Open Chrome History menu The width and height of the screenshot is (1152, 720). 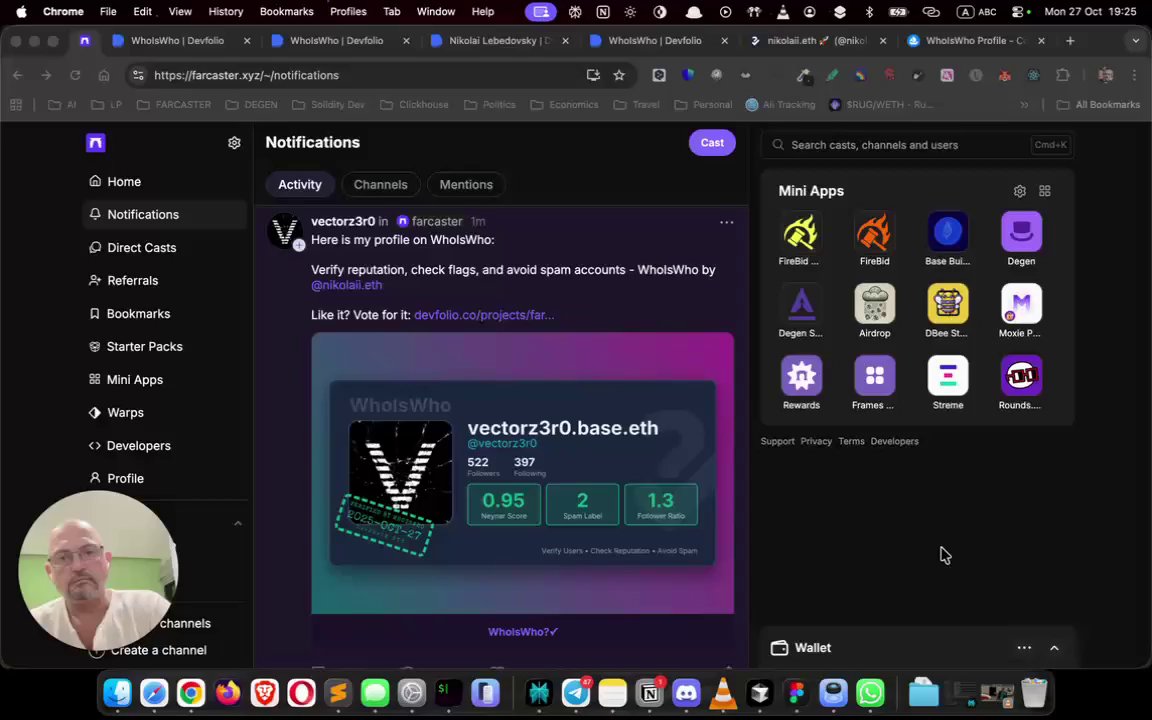226,11
